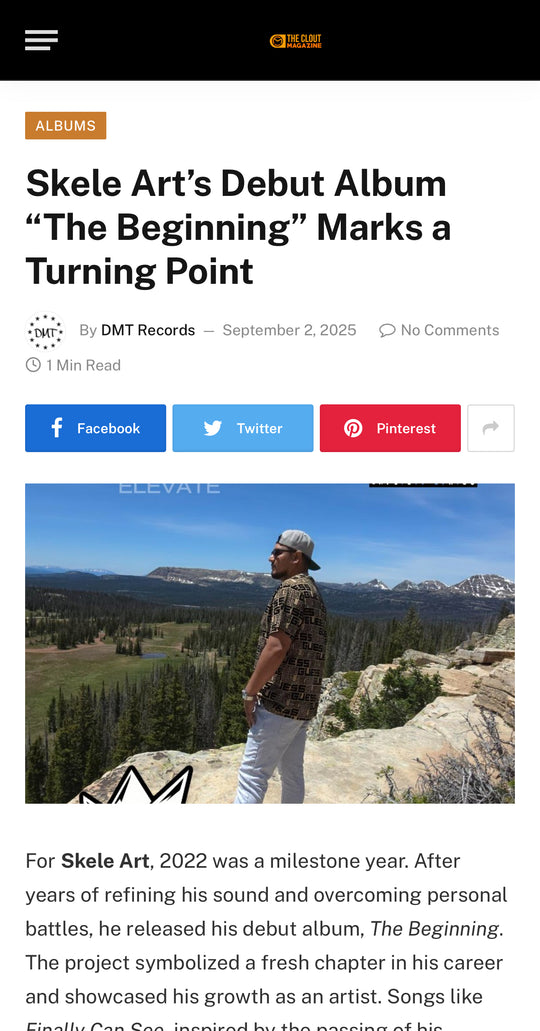
Task: Click the bold Skele Art text
Action: [x=105, y=861]
